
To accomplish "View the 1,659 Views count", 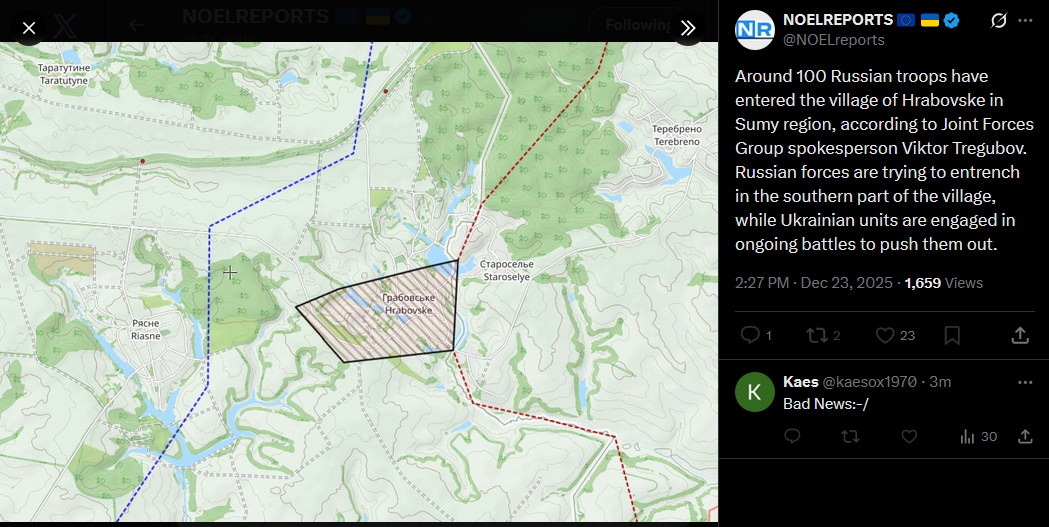I will pos(944,283).
